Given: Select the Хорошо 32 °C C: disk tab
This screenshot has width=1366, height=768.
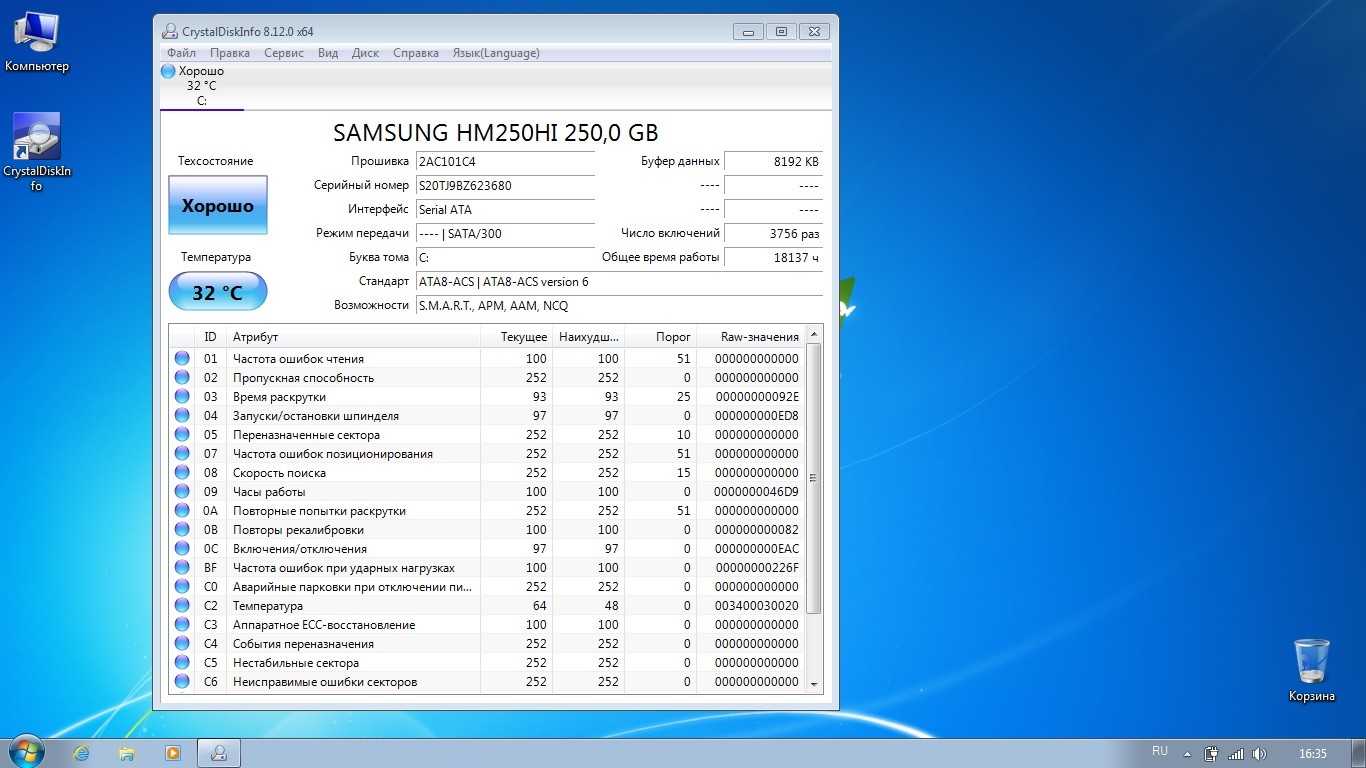Looking at the screenshot, I should coord(202,86).
